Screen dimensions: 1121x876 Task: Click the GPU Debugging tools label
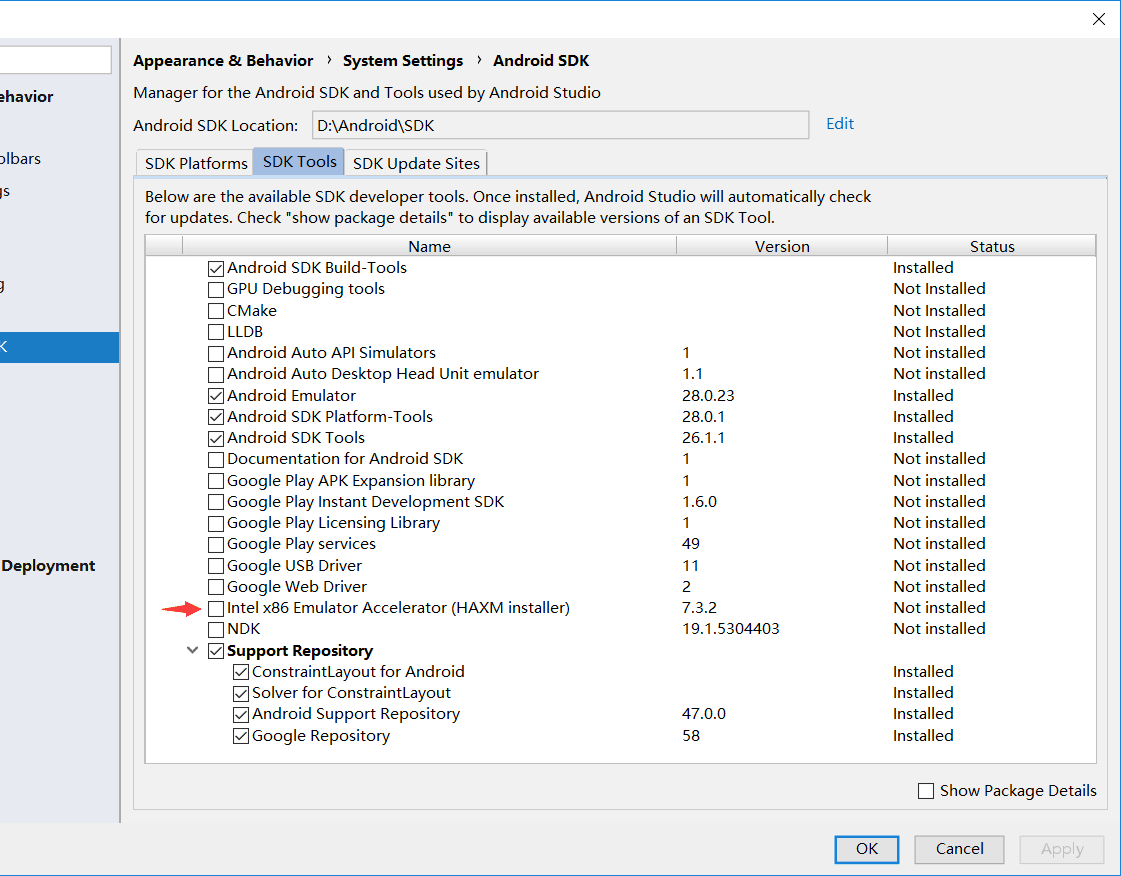(305, 289)
